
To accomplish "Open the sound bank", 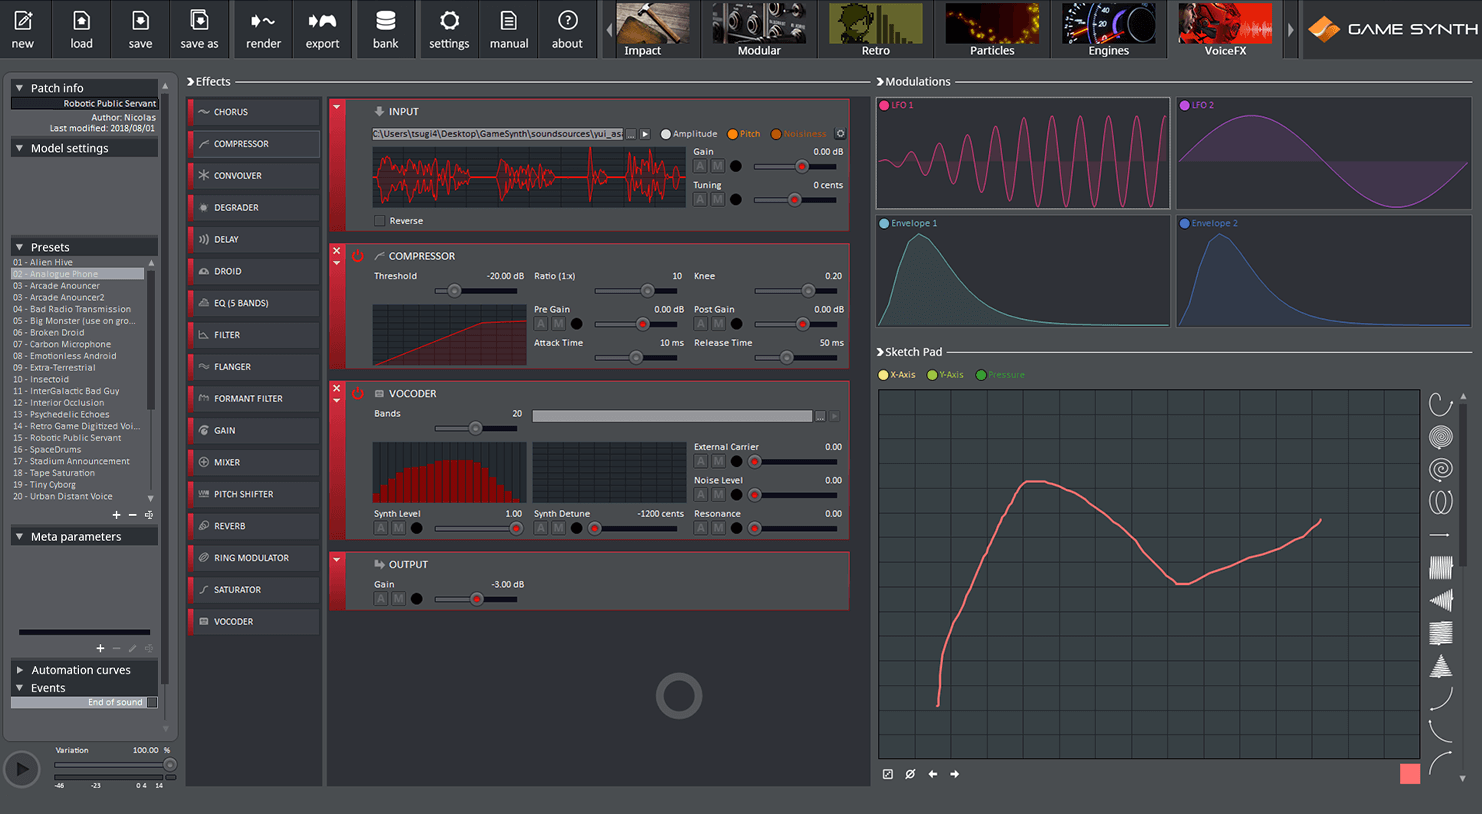I will click(385, 29).
